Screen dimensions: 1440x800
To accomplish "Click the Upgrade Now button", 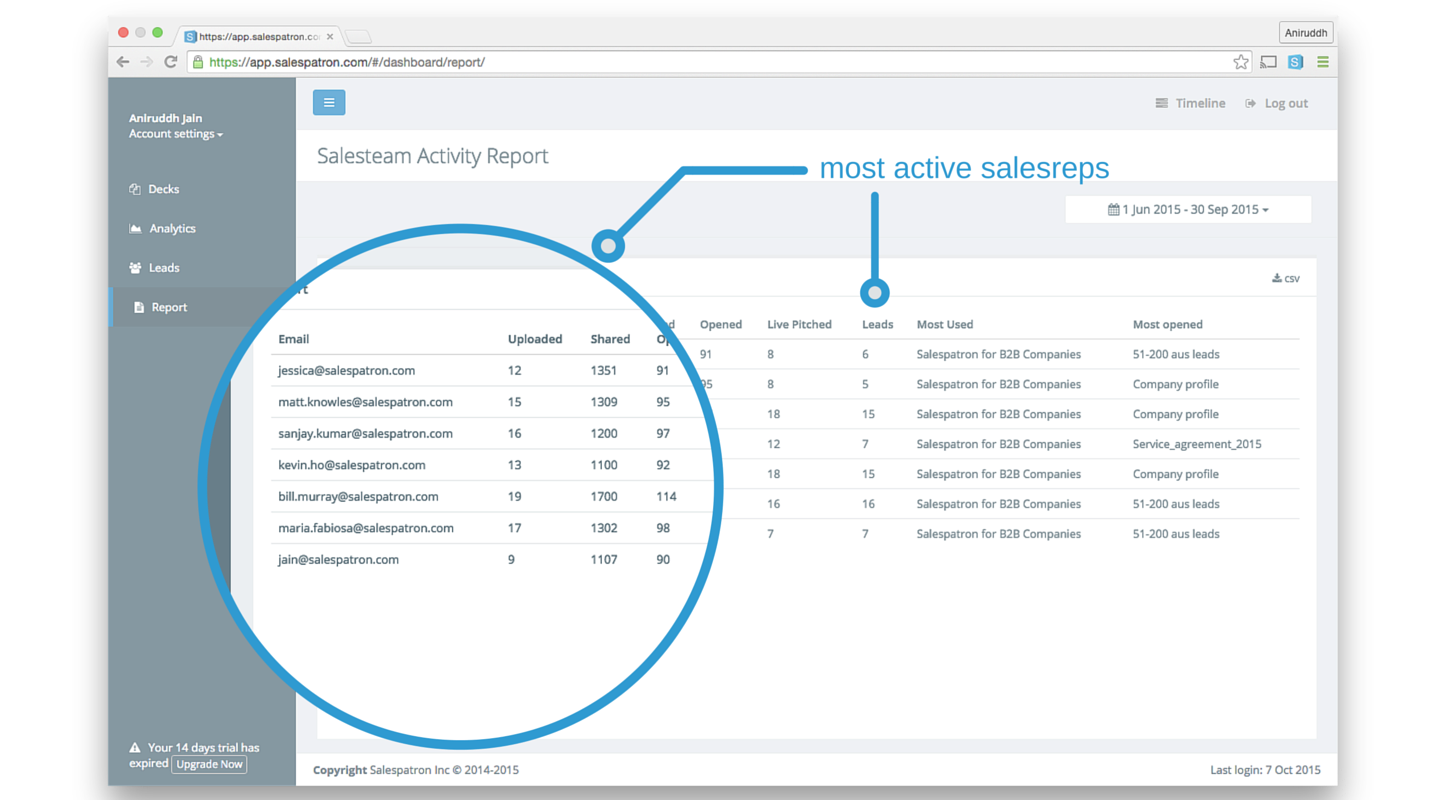I will point(210,764).
